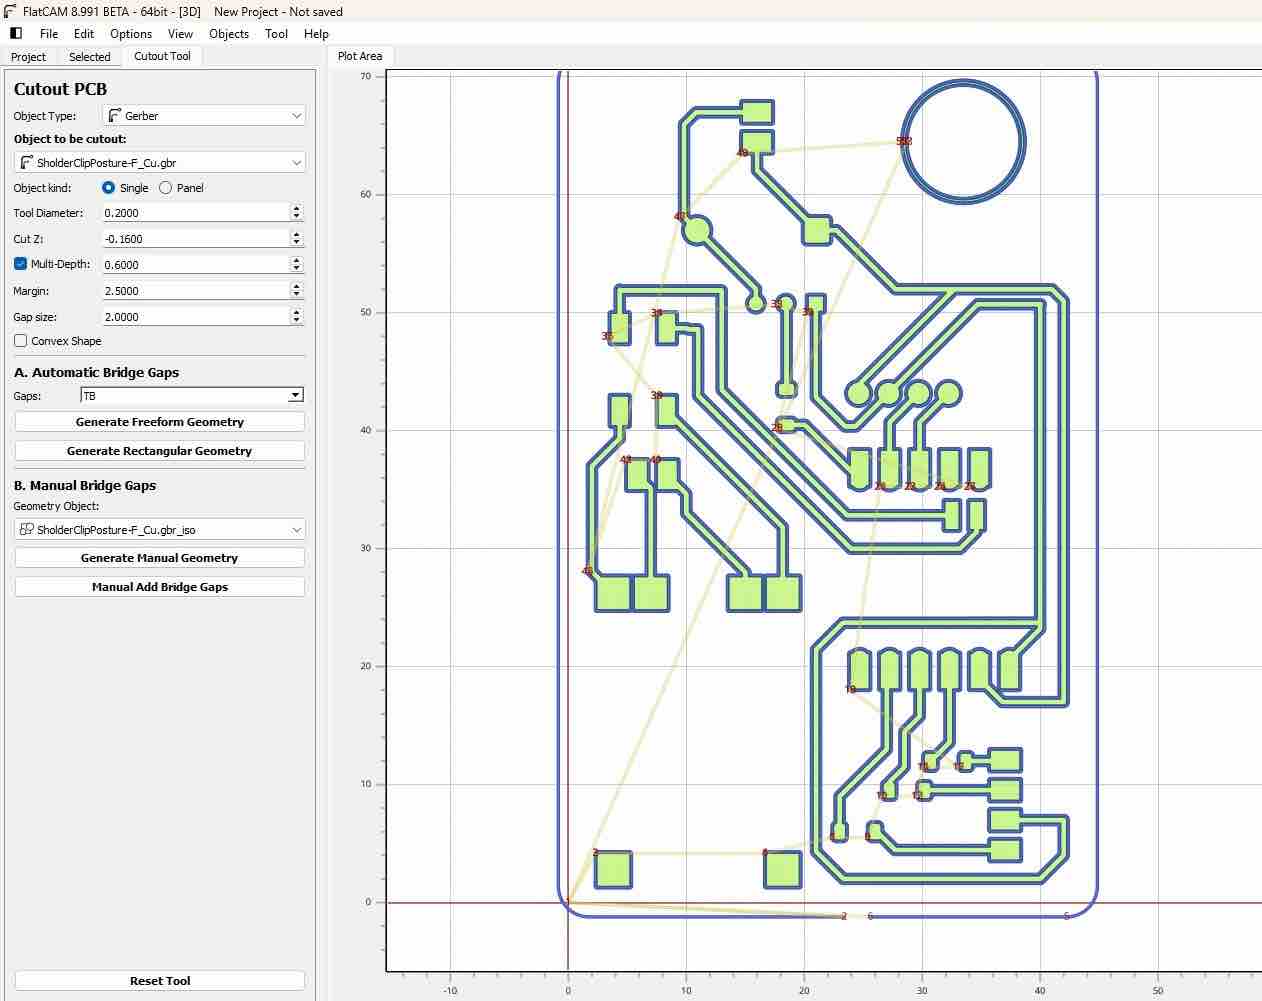Click the geometry icon in Geometry Object field
The image size is (1262, 1001).
pyautogui.click(x=27, y=529)
